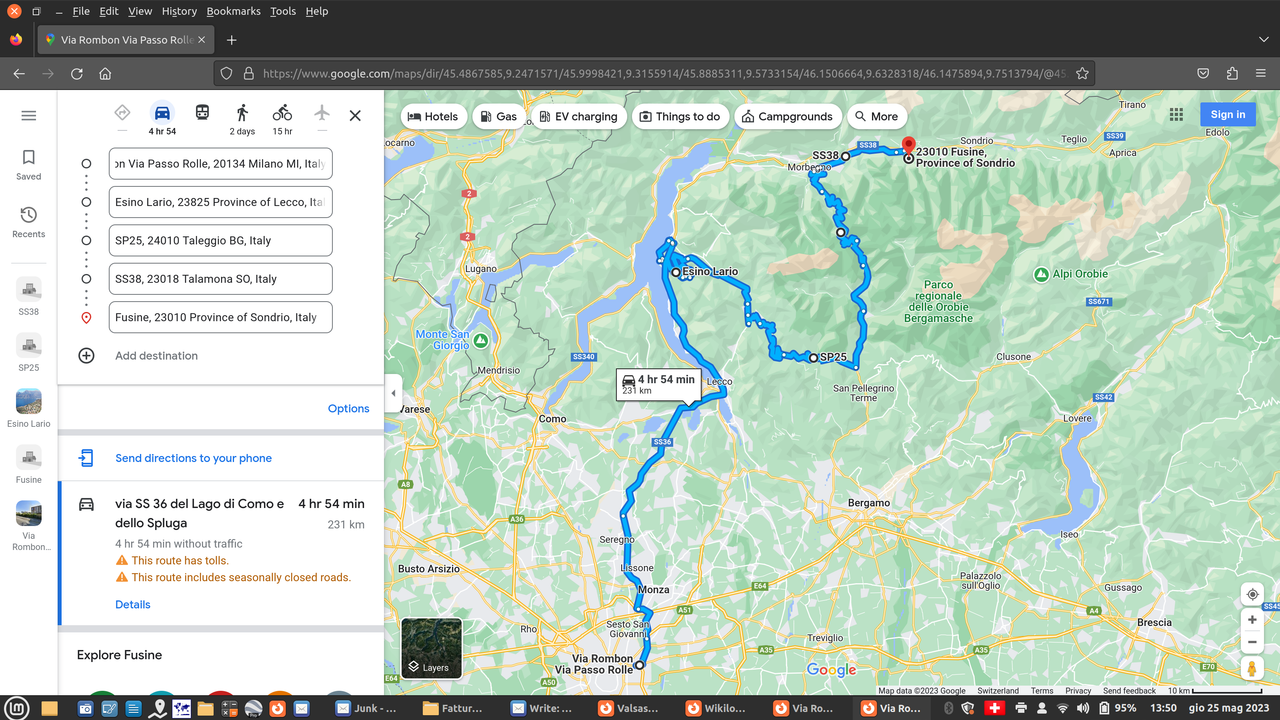Search Hotels on the map

[x=433, y=116]
